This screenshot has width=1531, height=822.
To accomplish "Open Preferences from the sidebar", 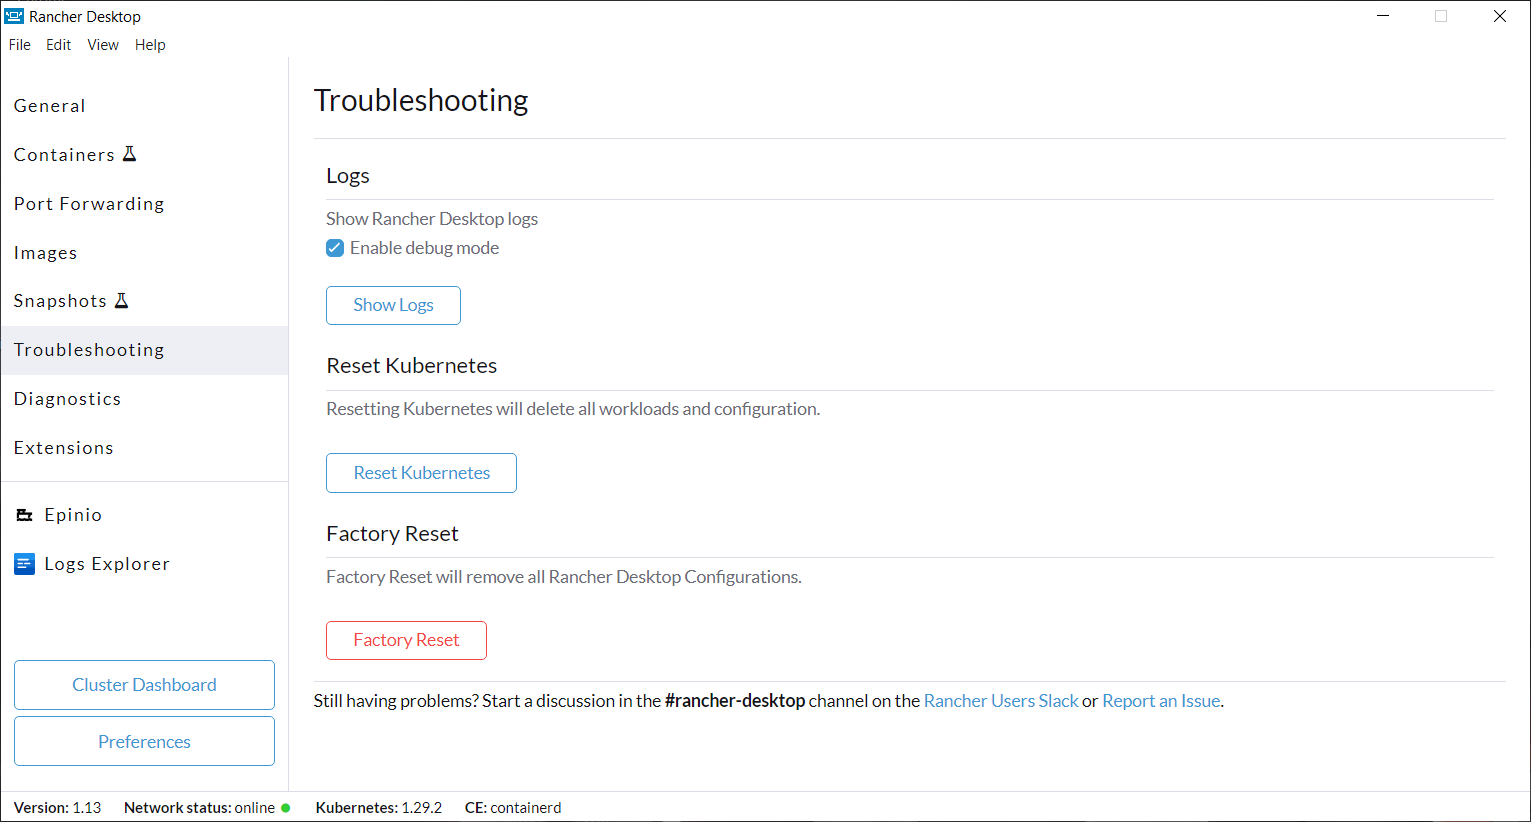I will point(144,741).
